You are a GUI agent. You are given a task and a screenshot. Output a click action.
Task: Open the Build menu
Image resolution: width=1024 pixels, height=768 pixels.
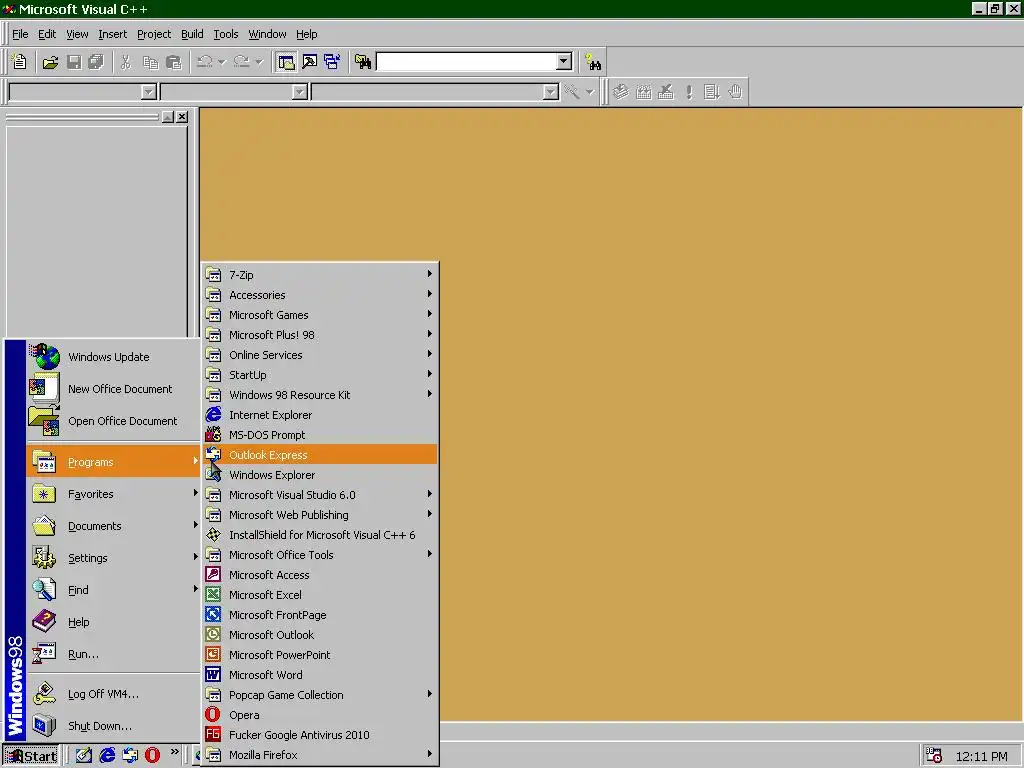192,34
